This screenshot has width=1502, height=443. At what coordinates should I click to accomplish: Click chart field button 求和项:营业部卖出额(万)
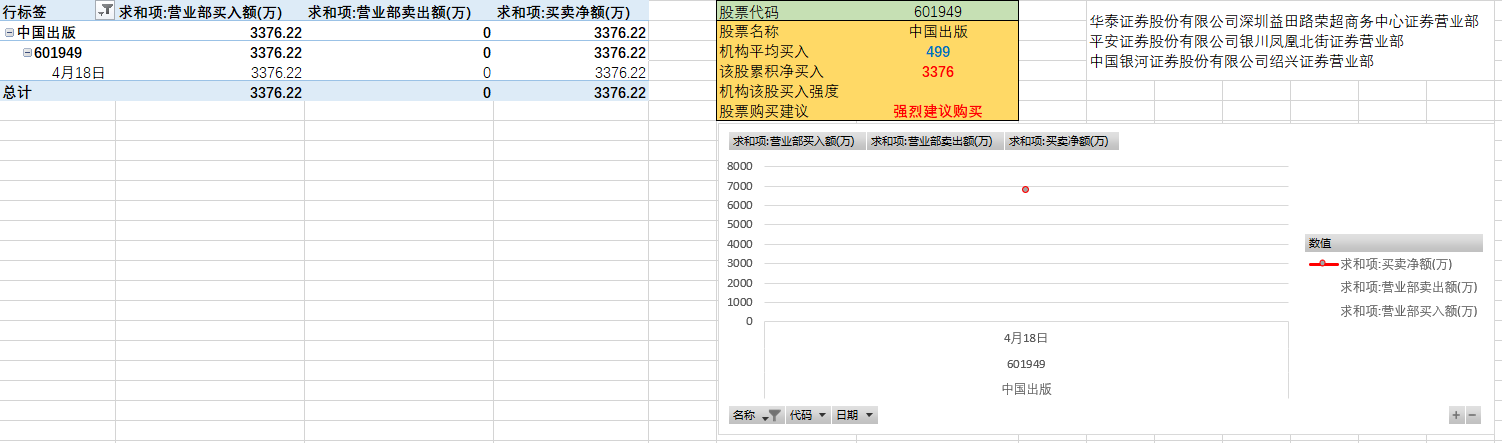point(935,142)
